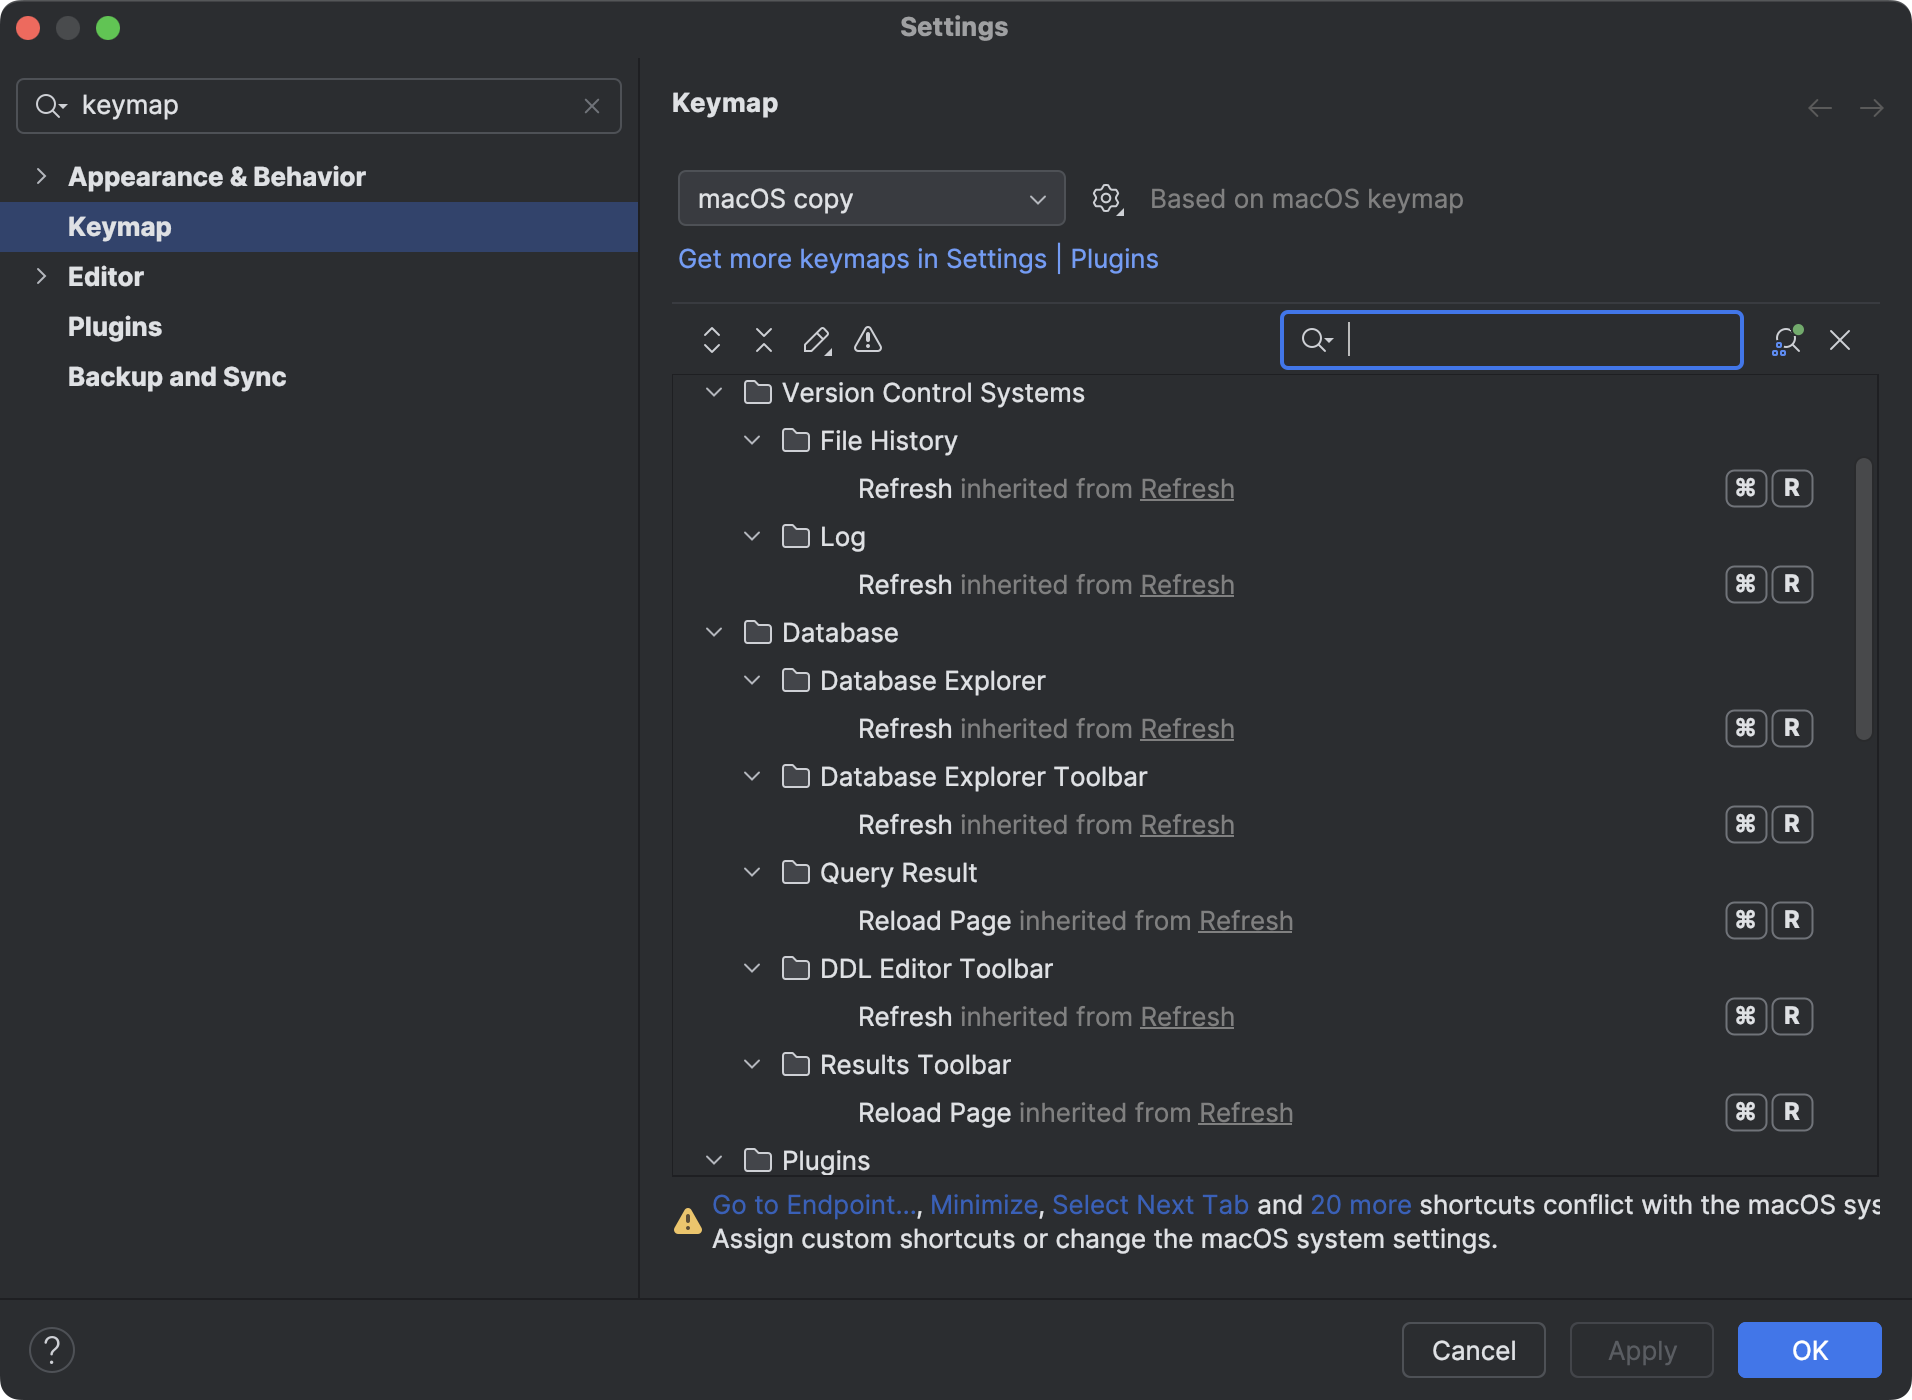Screen dimensions: 1912x1400
Task: Click the forward navigation arrow
Action: point(1873,108)
